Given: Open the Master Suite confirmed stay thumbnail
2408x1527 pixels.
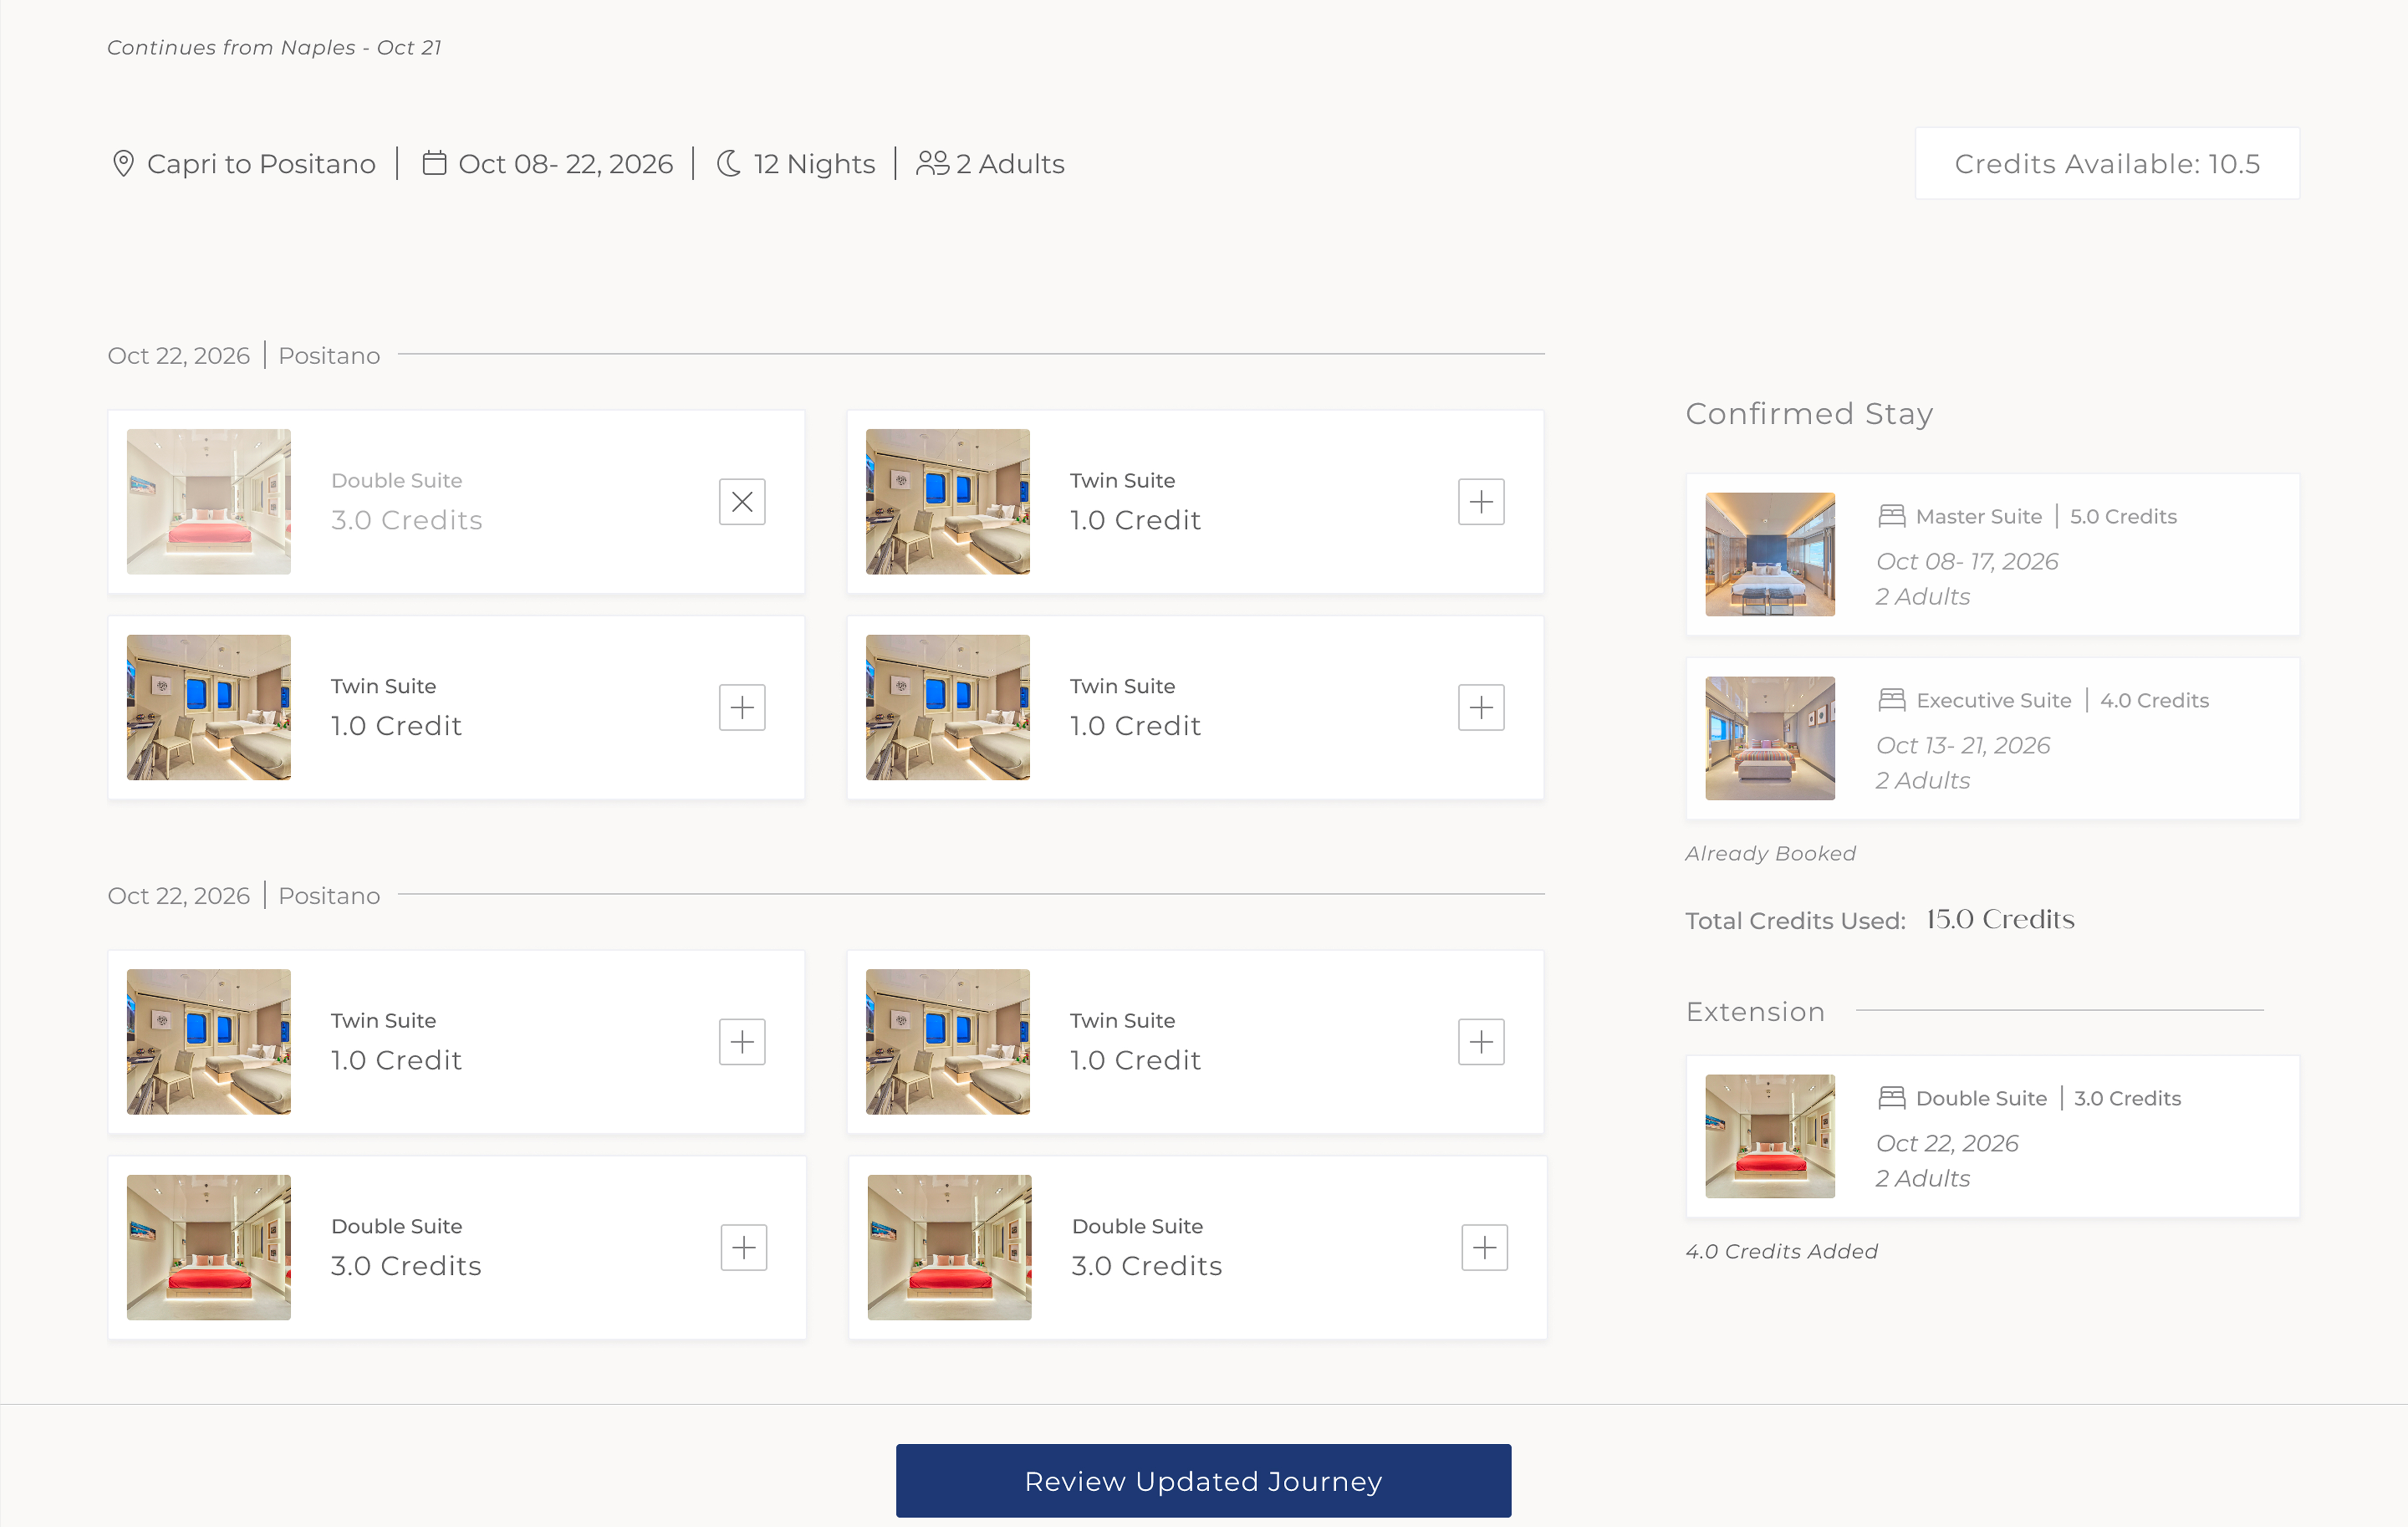Looking at the screenshot, I should coord(1770,554).
